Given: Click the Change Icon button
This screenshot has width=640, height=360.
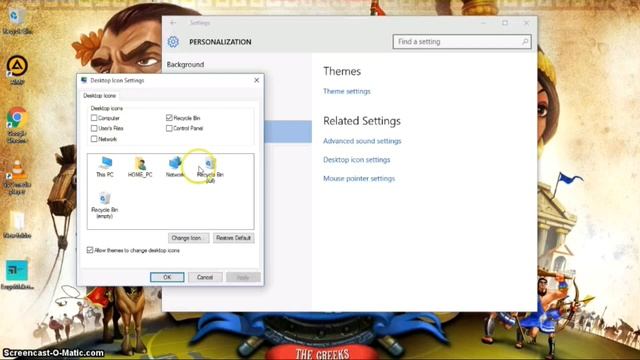Looking at the screenshot, I should tap(188, 238).
